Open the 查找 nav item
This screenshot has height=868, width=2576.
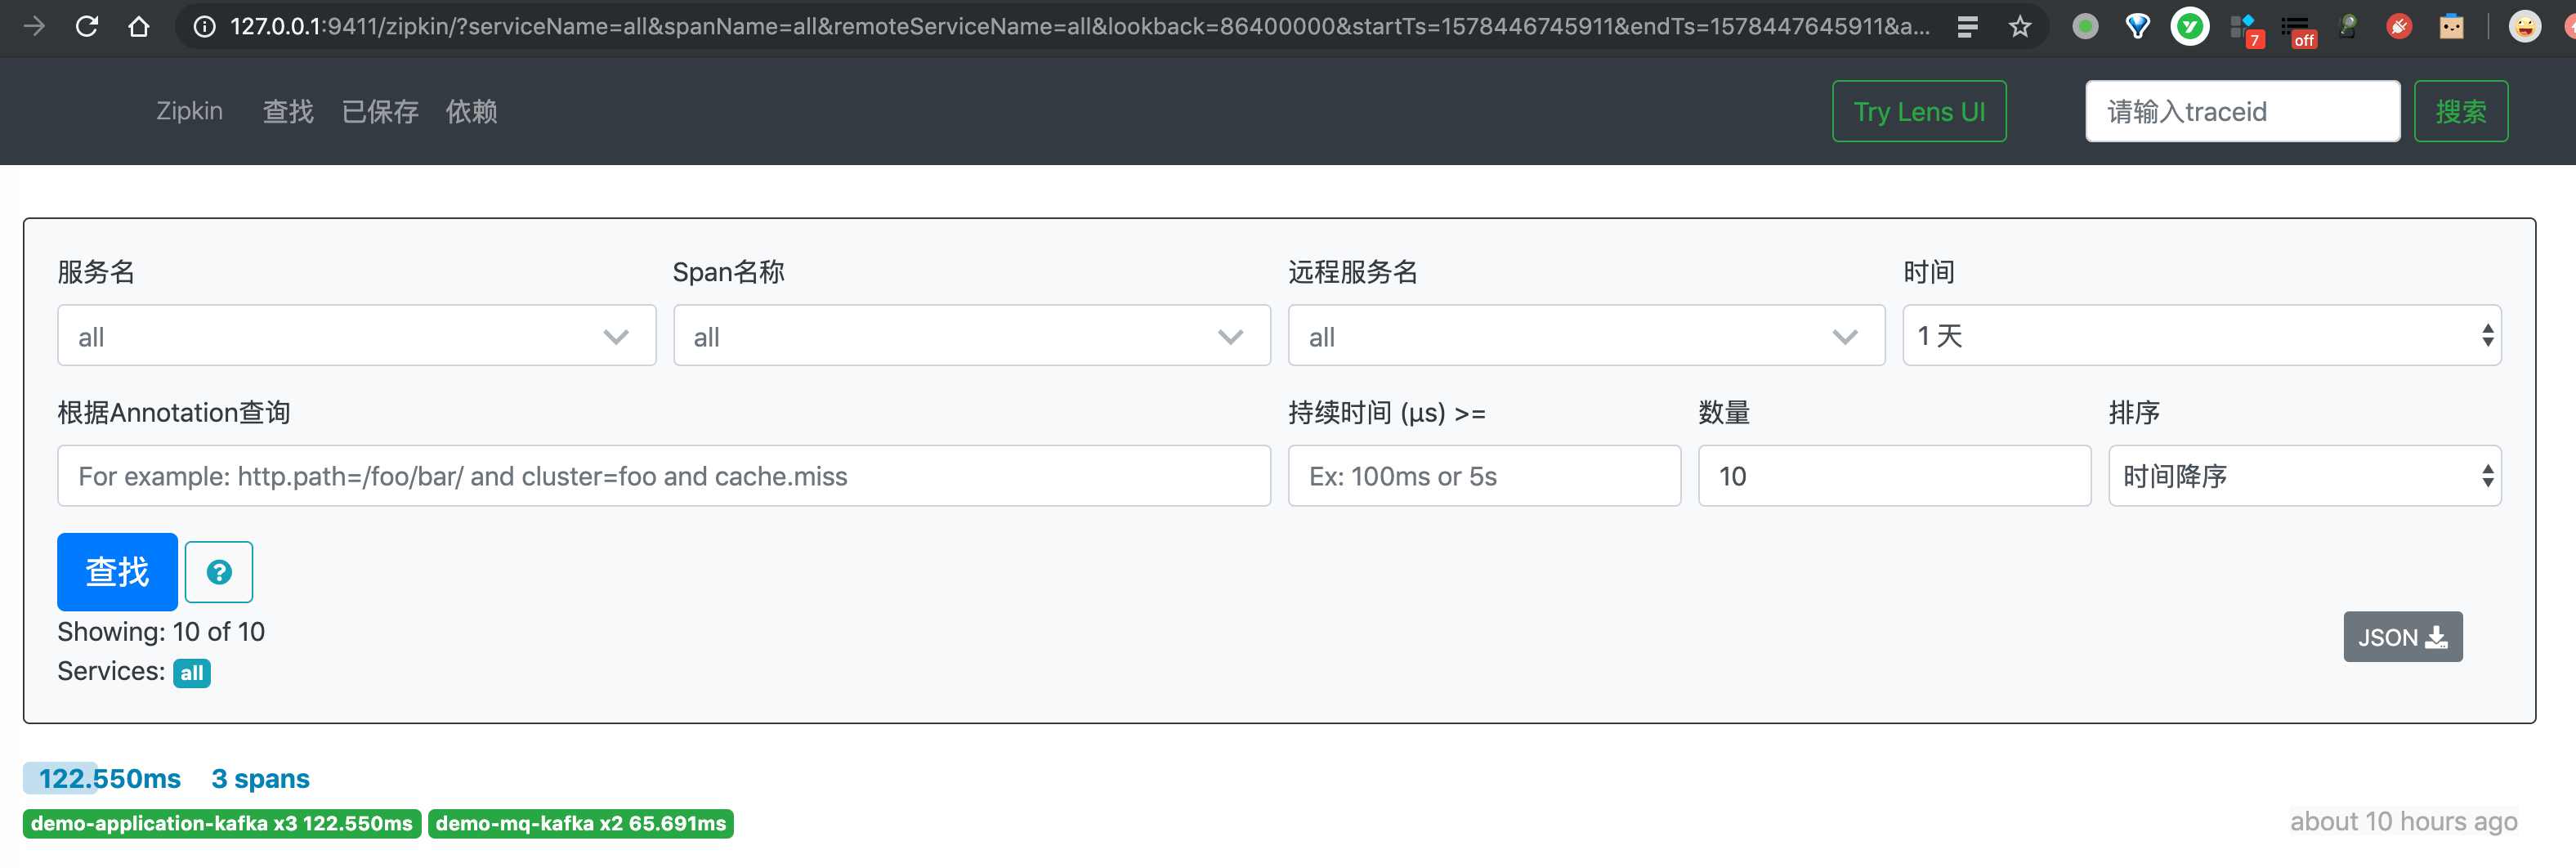coord(288,111)
